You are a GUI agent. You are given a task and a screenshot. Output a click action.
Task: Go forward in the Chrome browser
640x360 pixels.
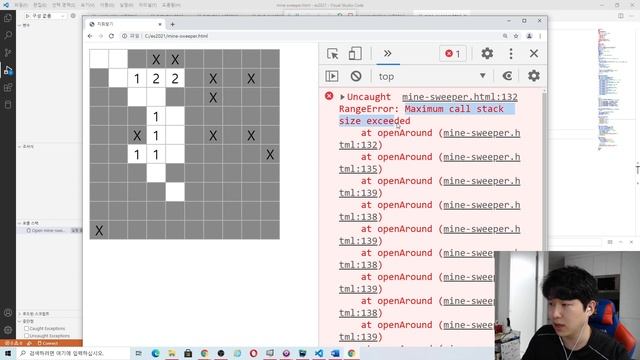100,36
